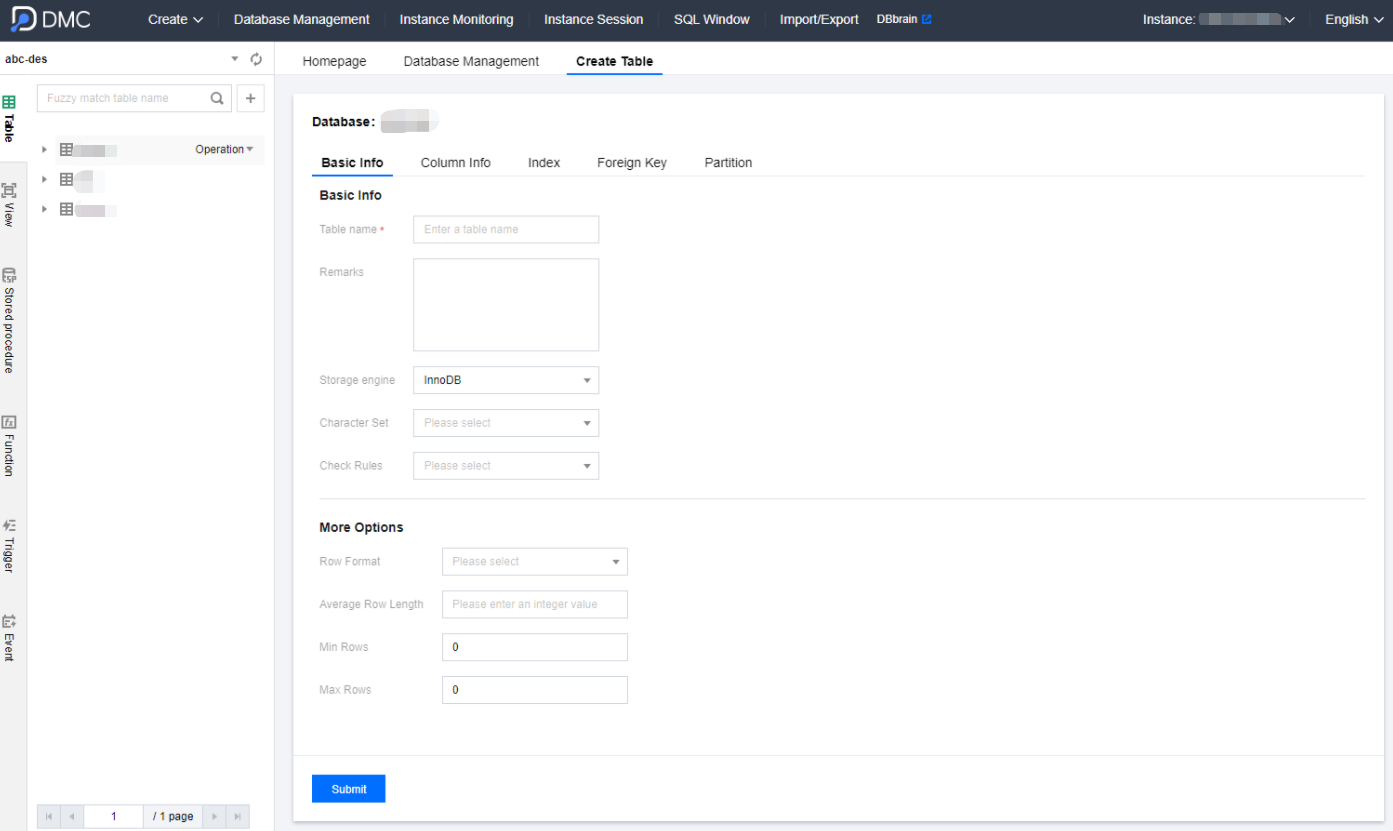Open the Event sidebar panel
The image size is (1393, 831).
pyautogui.click(x=9, y=637)
